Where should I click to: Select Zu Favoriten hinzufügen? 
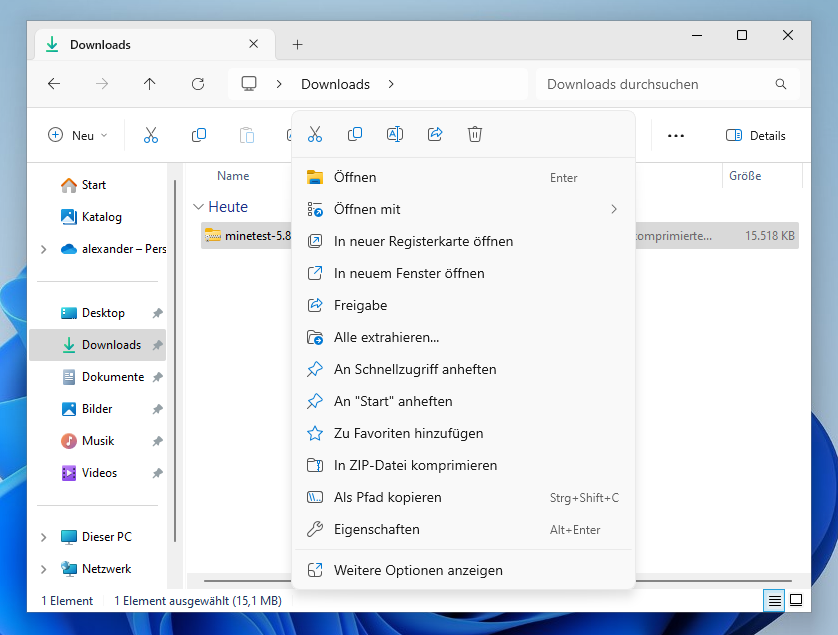click(x=463, y=433)
